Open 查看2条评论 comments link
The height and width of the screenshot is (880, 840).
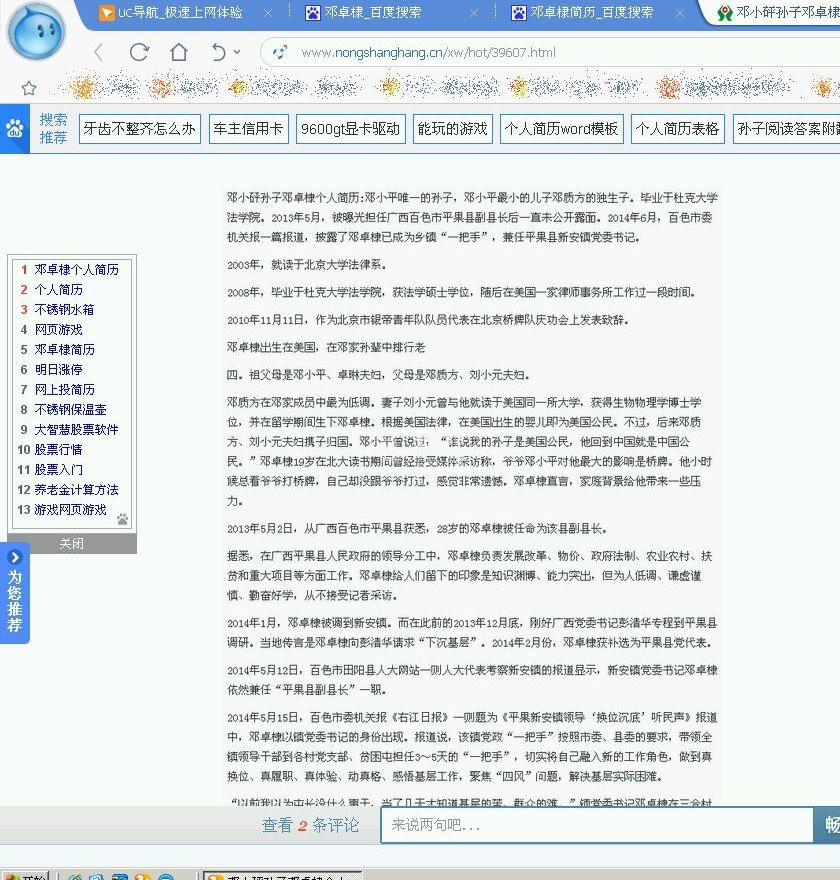tap(310, 825)
